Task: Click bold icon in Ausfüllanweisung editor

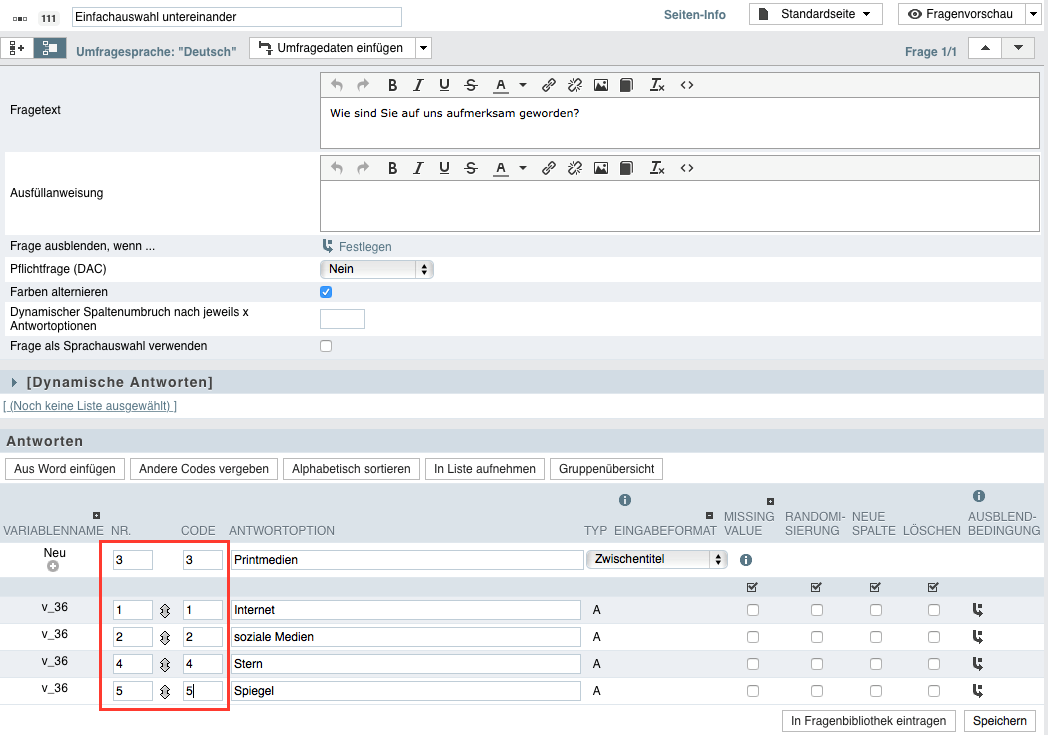Action: 392,168
